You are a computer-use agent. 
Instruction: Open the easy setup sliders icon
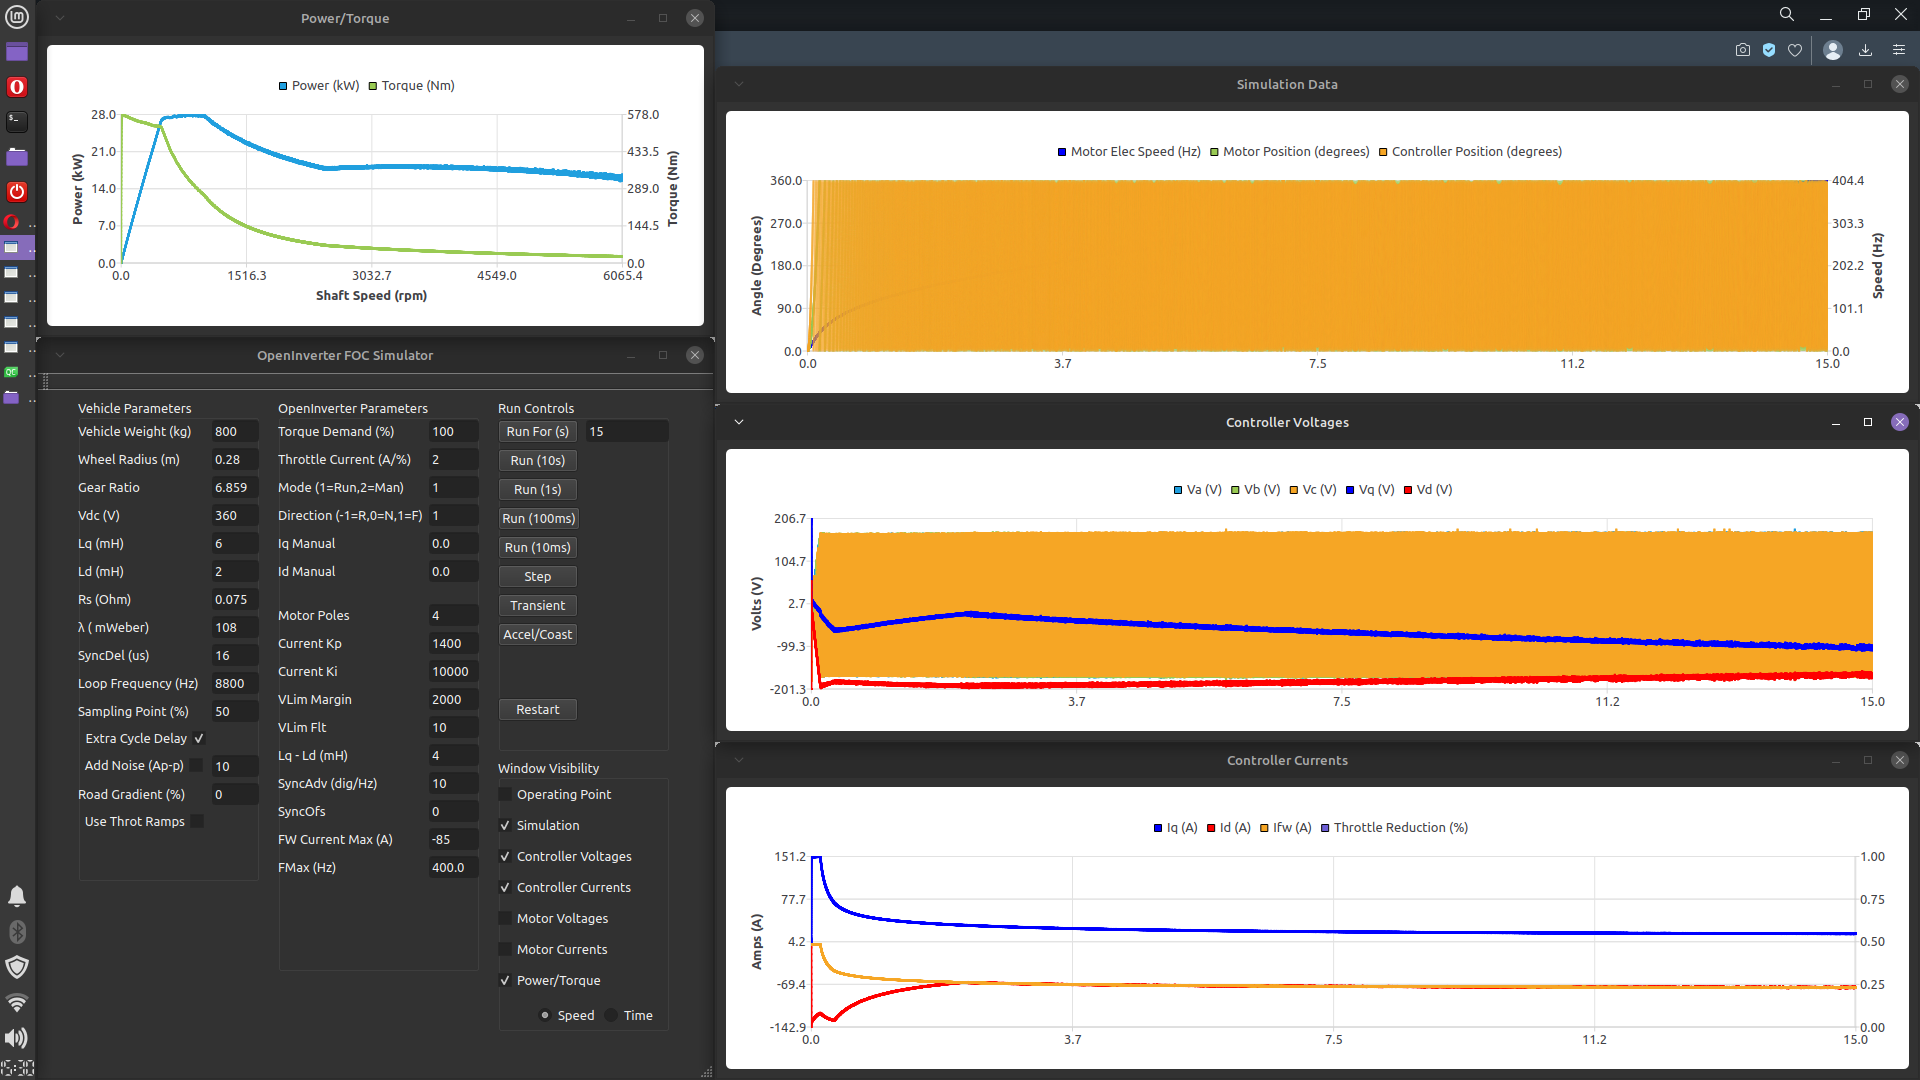1899,50
